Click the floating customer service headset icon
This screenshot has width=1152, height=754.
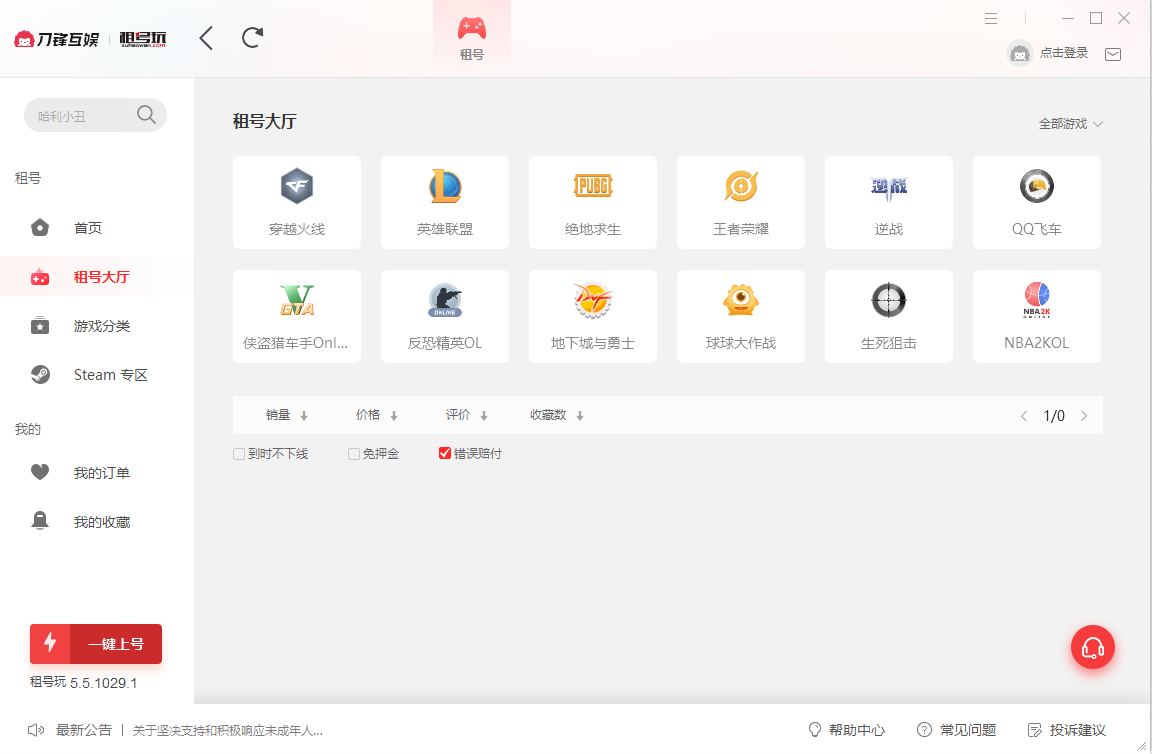[1093, 647]
